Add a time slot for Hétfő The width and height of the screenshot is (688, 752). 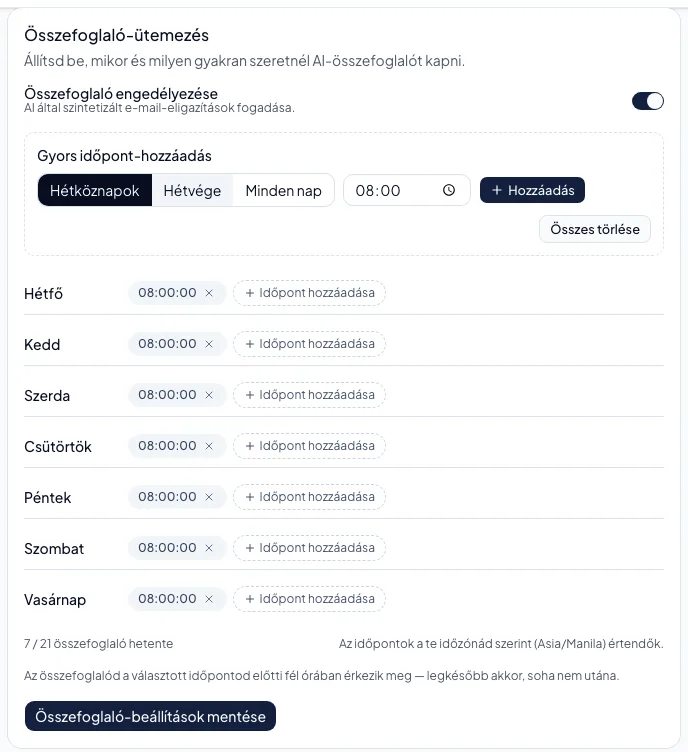309,293
